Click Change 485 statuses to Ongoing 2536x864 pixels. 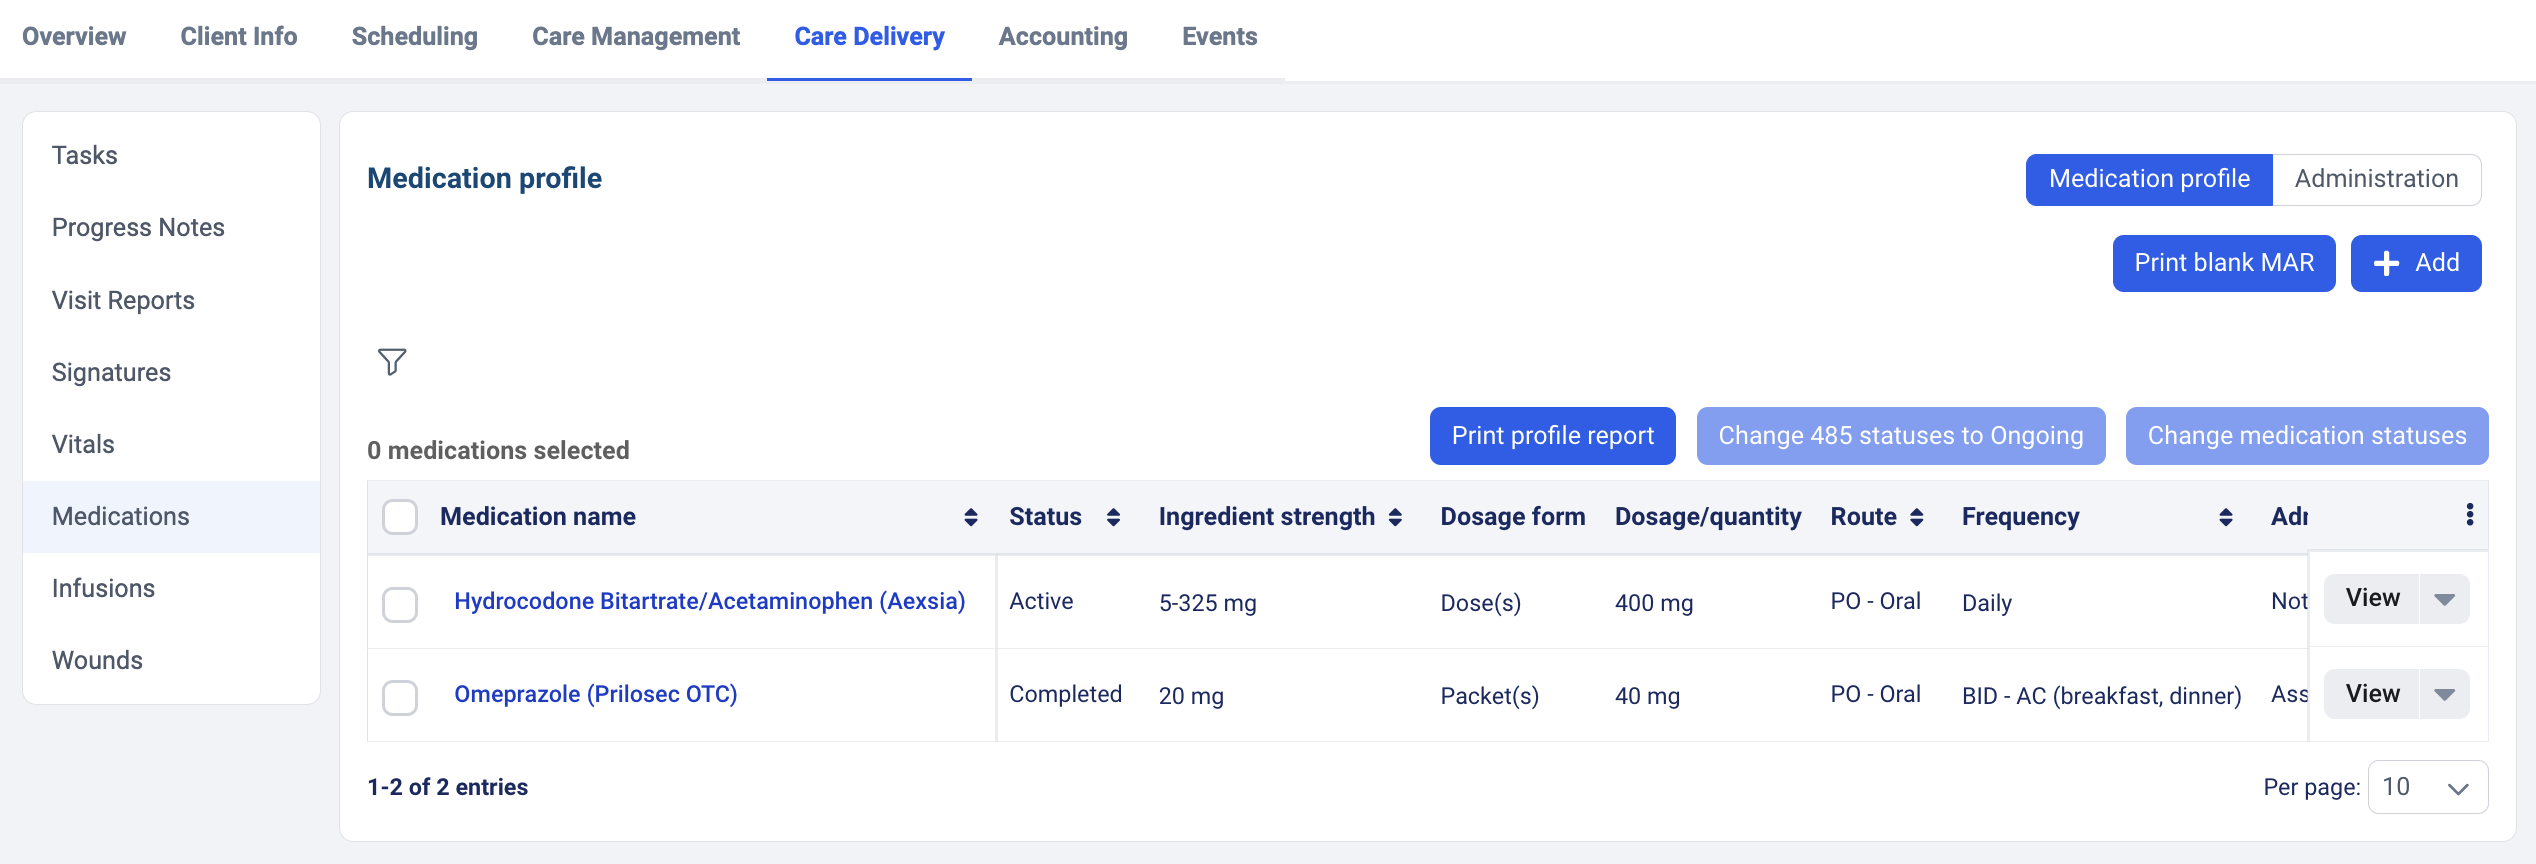pos(1901,436)
